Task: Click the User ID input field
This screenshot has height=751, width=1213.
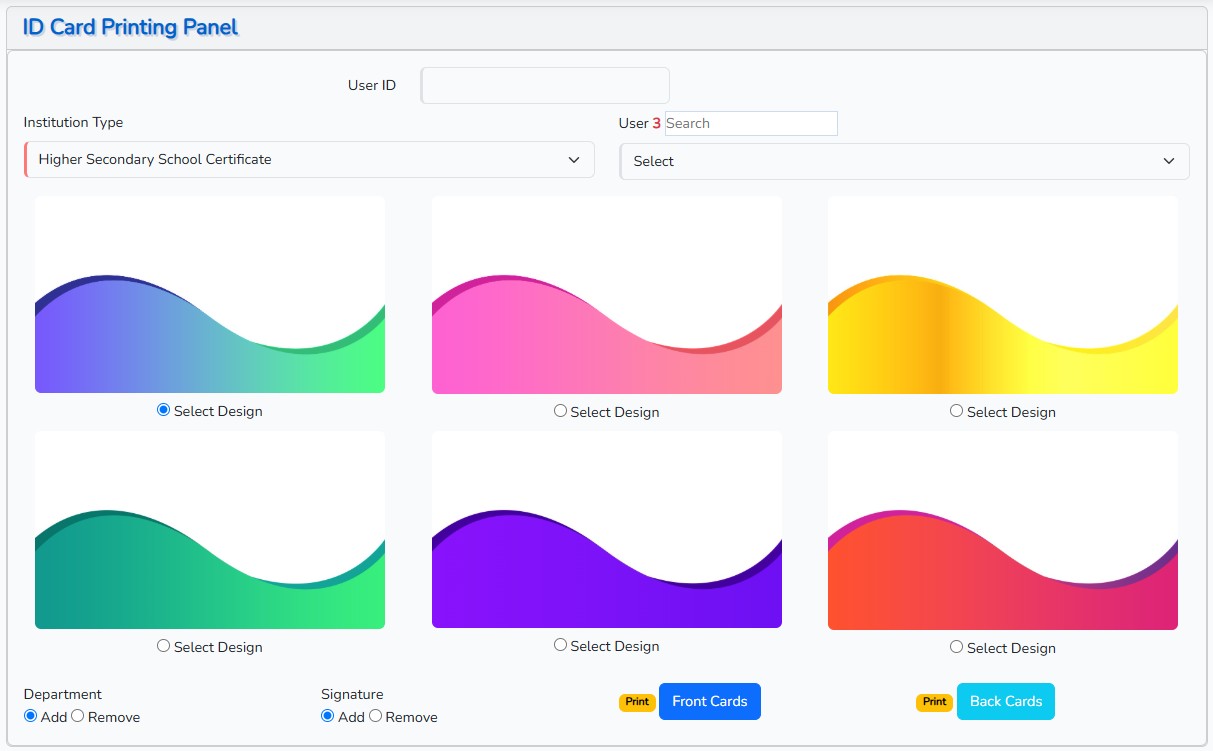Action: click(x=545, y=86)
